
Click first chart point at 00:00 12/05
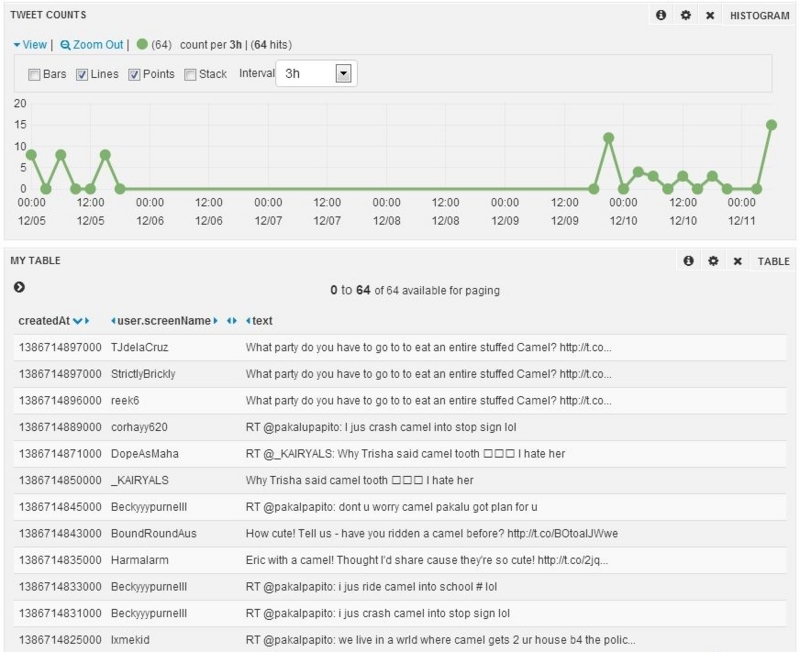click(31, 155)
